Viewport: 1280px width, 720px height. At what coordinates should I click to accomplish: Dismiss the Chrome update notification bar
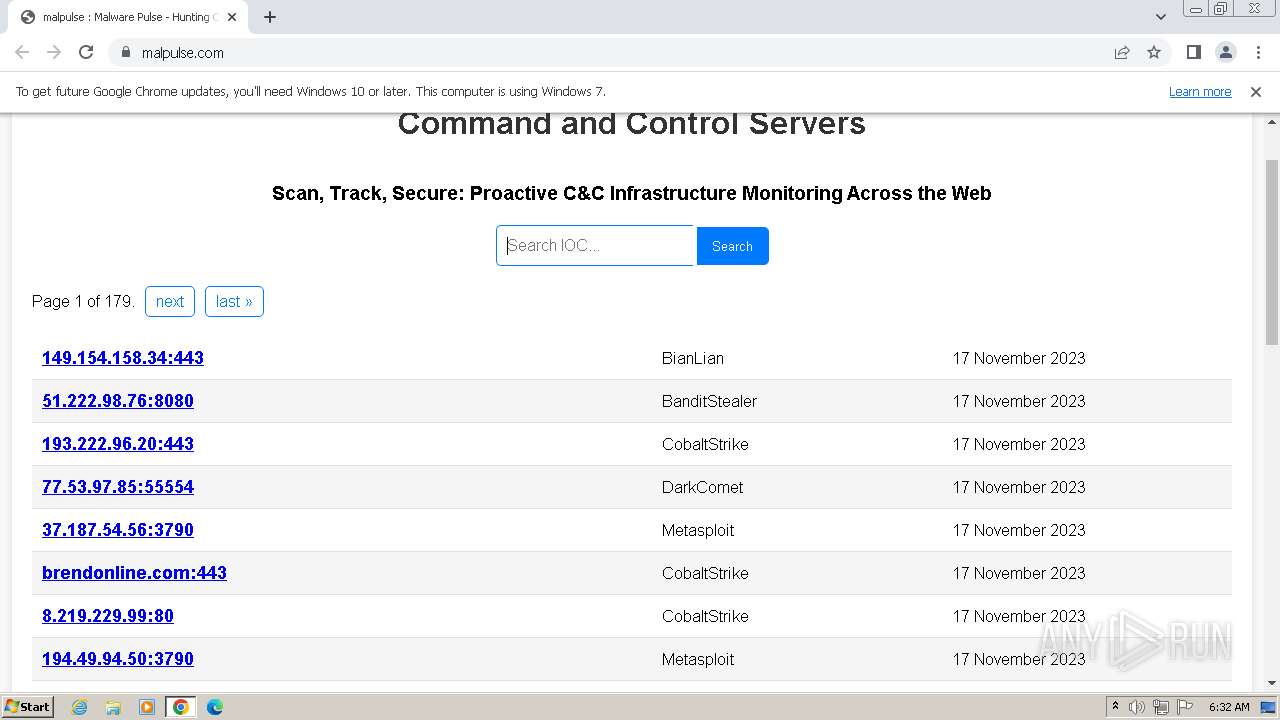coord(1256,91)
